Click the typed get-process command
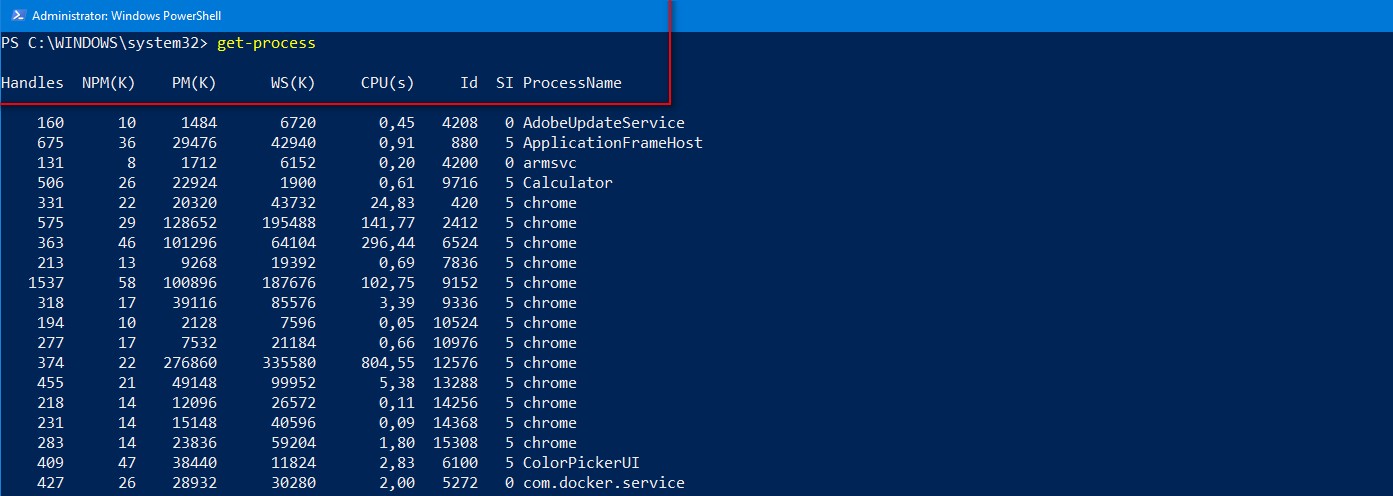Viewport: 1393px width, 496px height. (x=266, y=43)
